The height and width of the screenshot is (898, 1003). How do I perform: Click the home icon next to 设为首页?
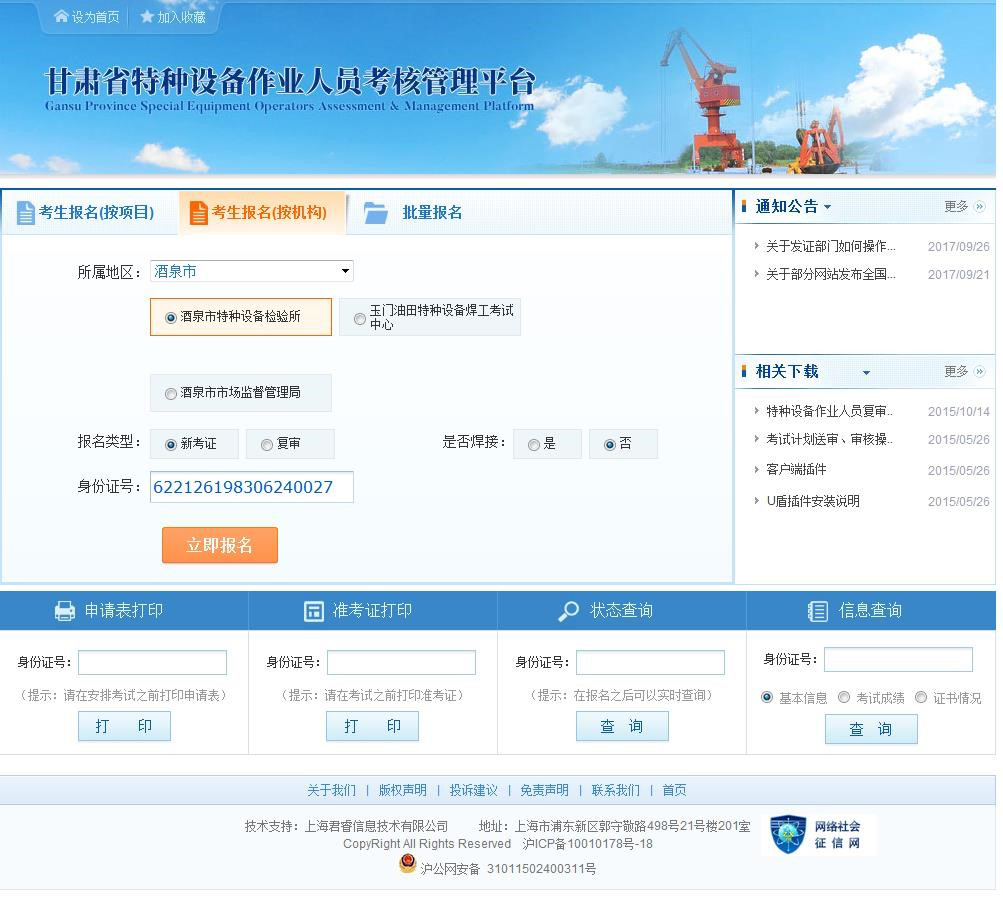pos(60,16)
